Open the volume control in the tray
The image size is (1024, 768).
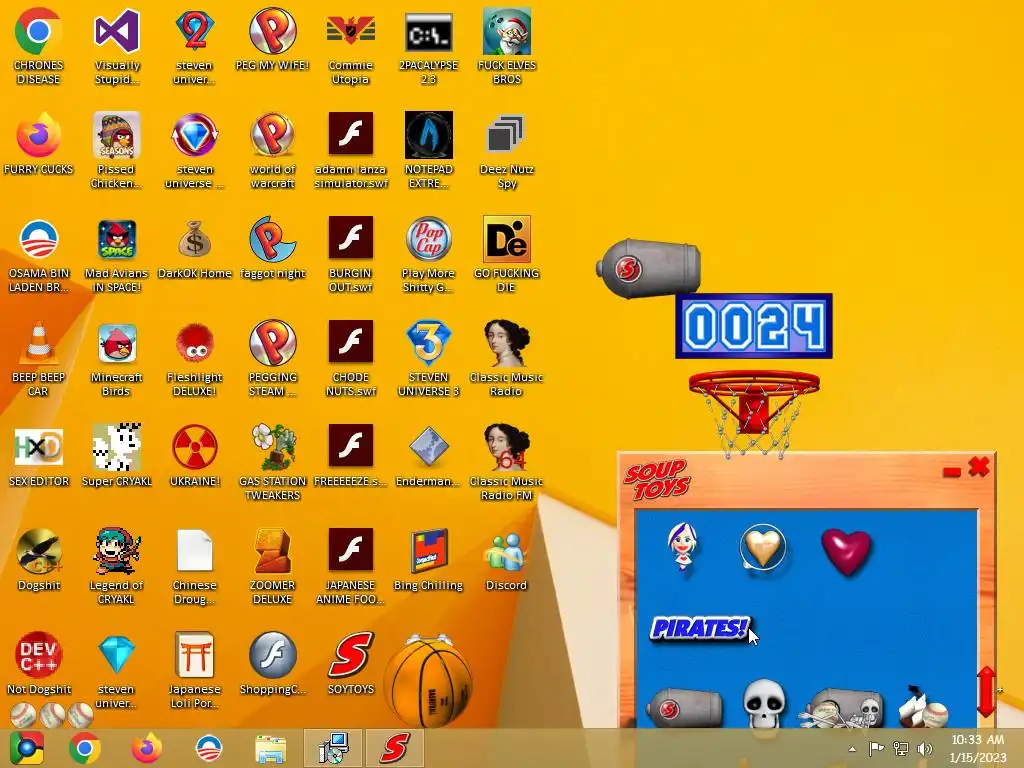point(925,749)
